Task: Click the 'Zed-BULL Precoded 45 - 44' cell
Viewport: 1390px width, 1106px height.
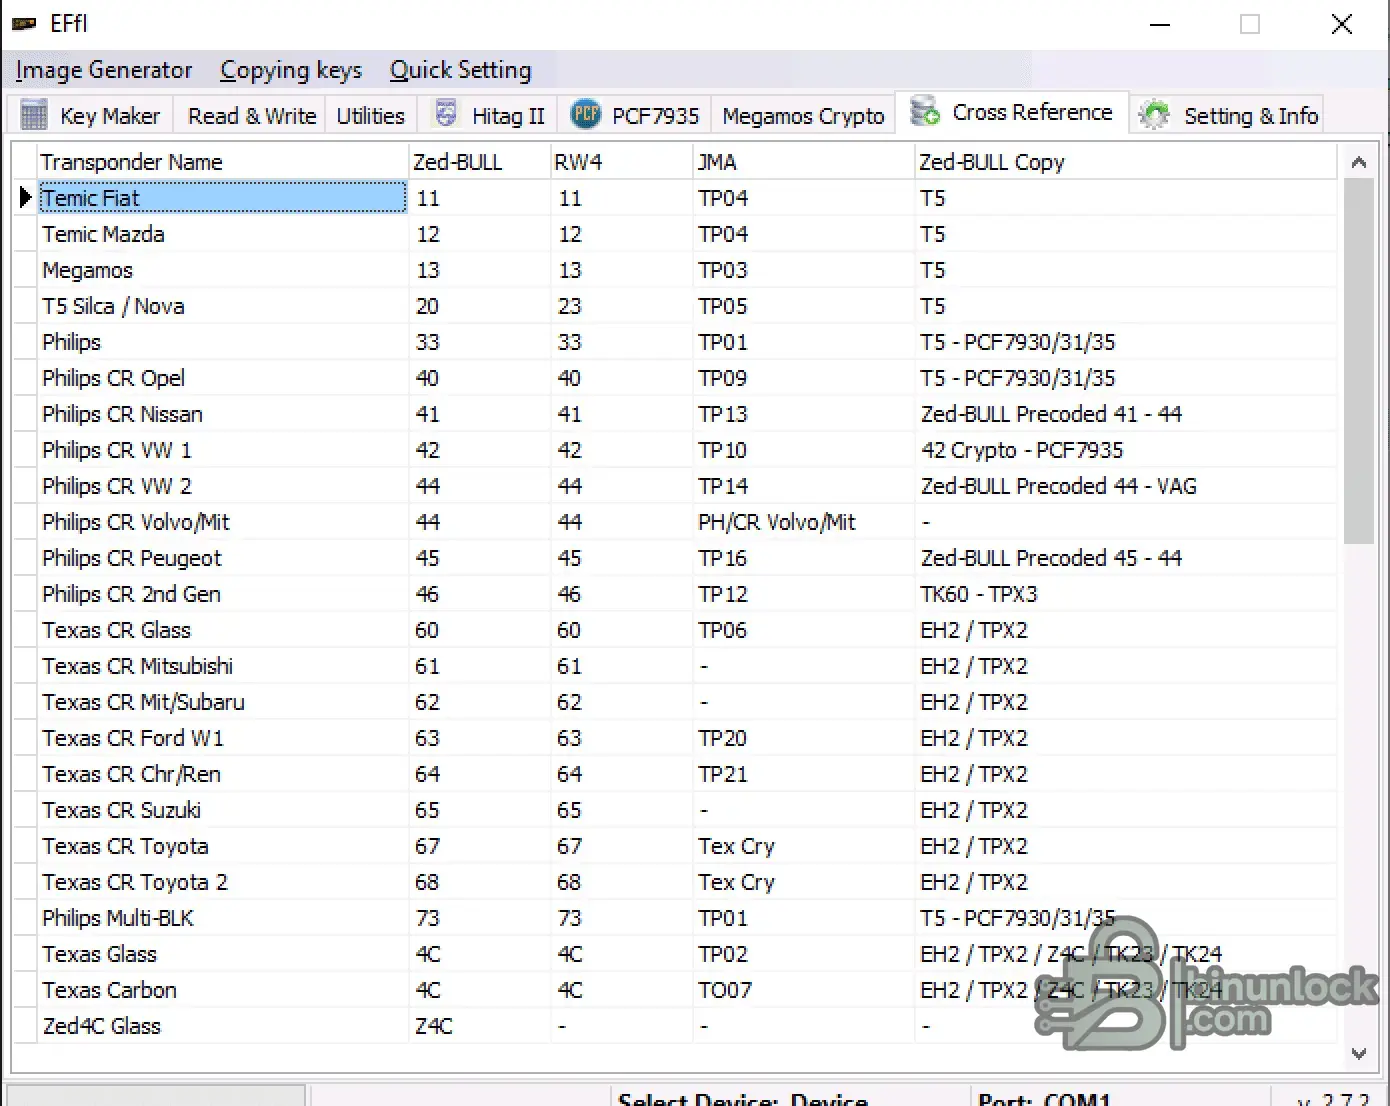Action: [x=1126, y=558]
